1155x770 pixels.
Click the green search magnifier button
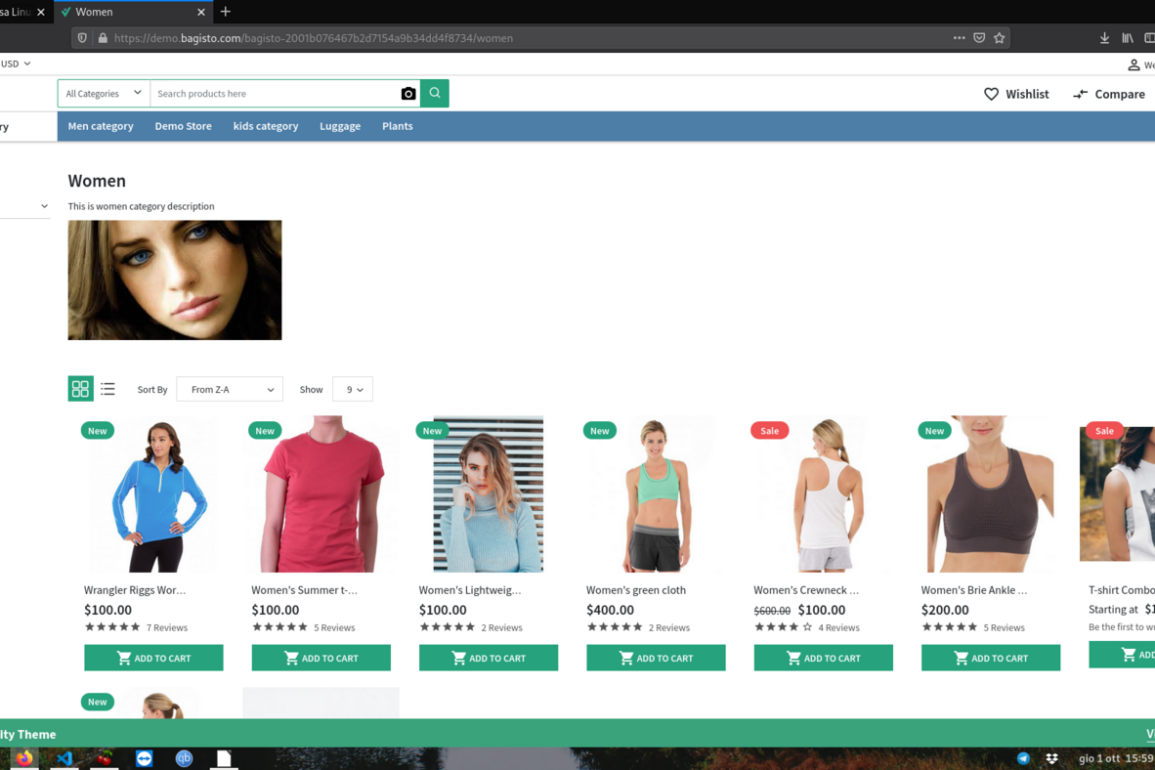coord(435,94)
